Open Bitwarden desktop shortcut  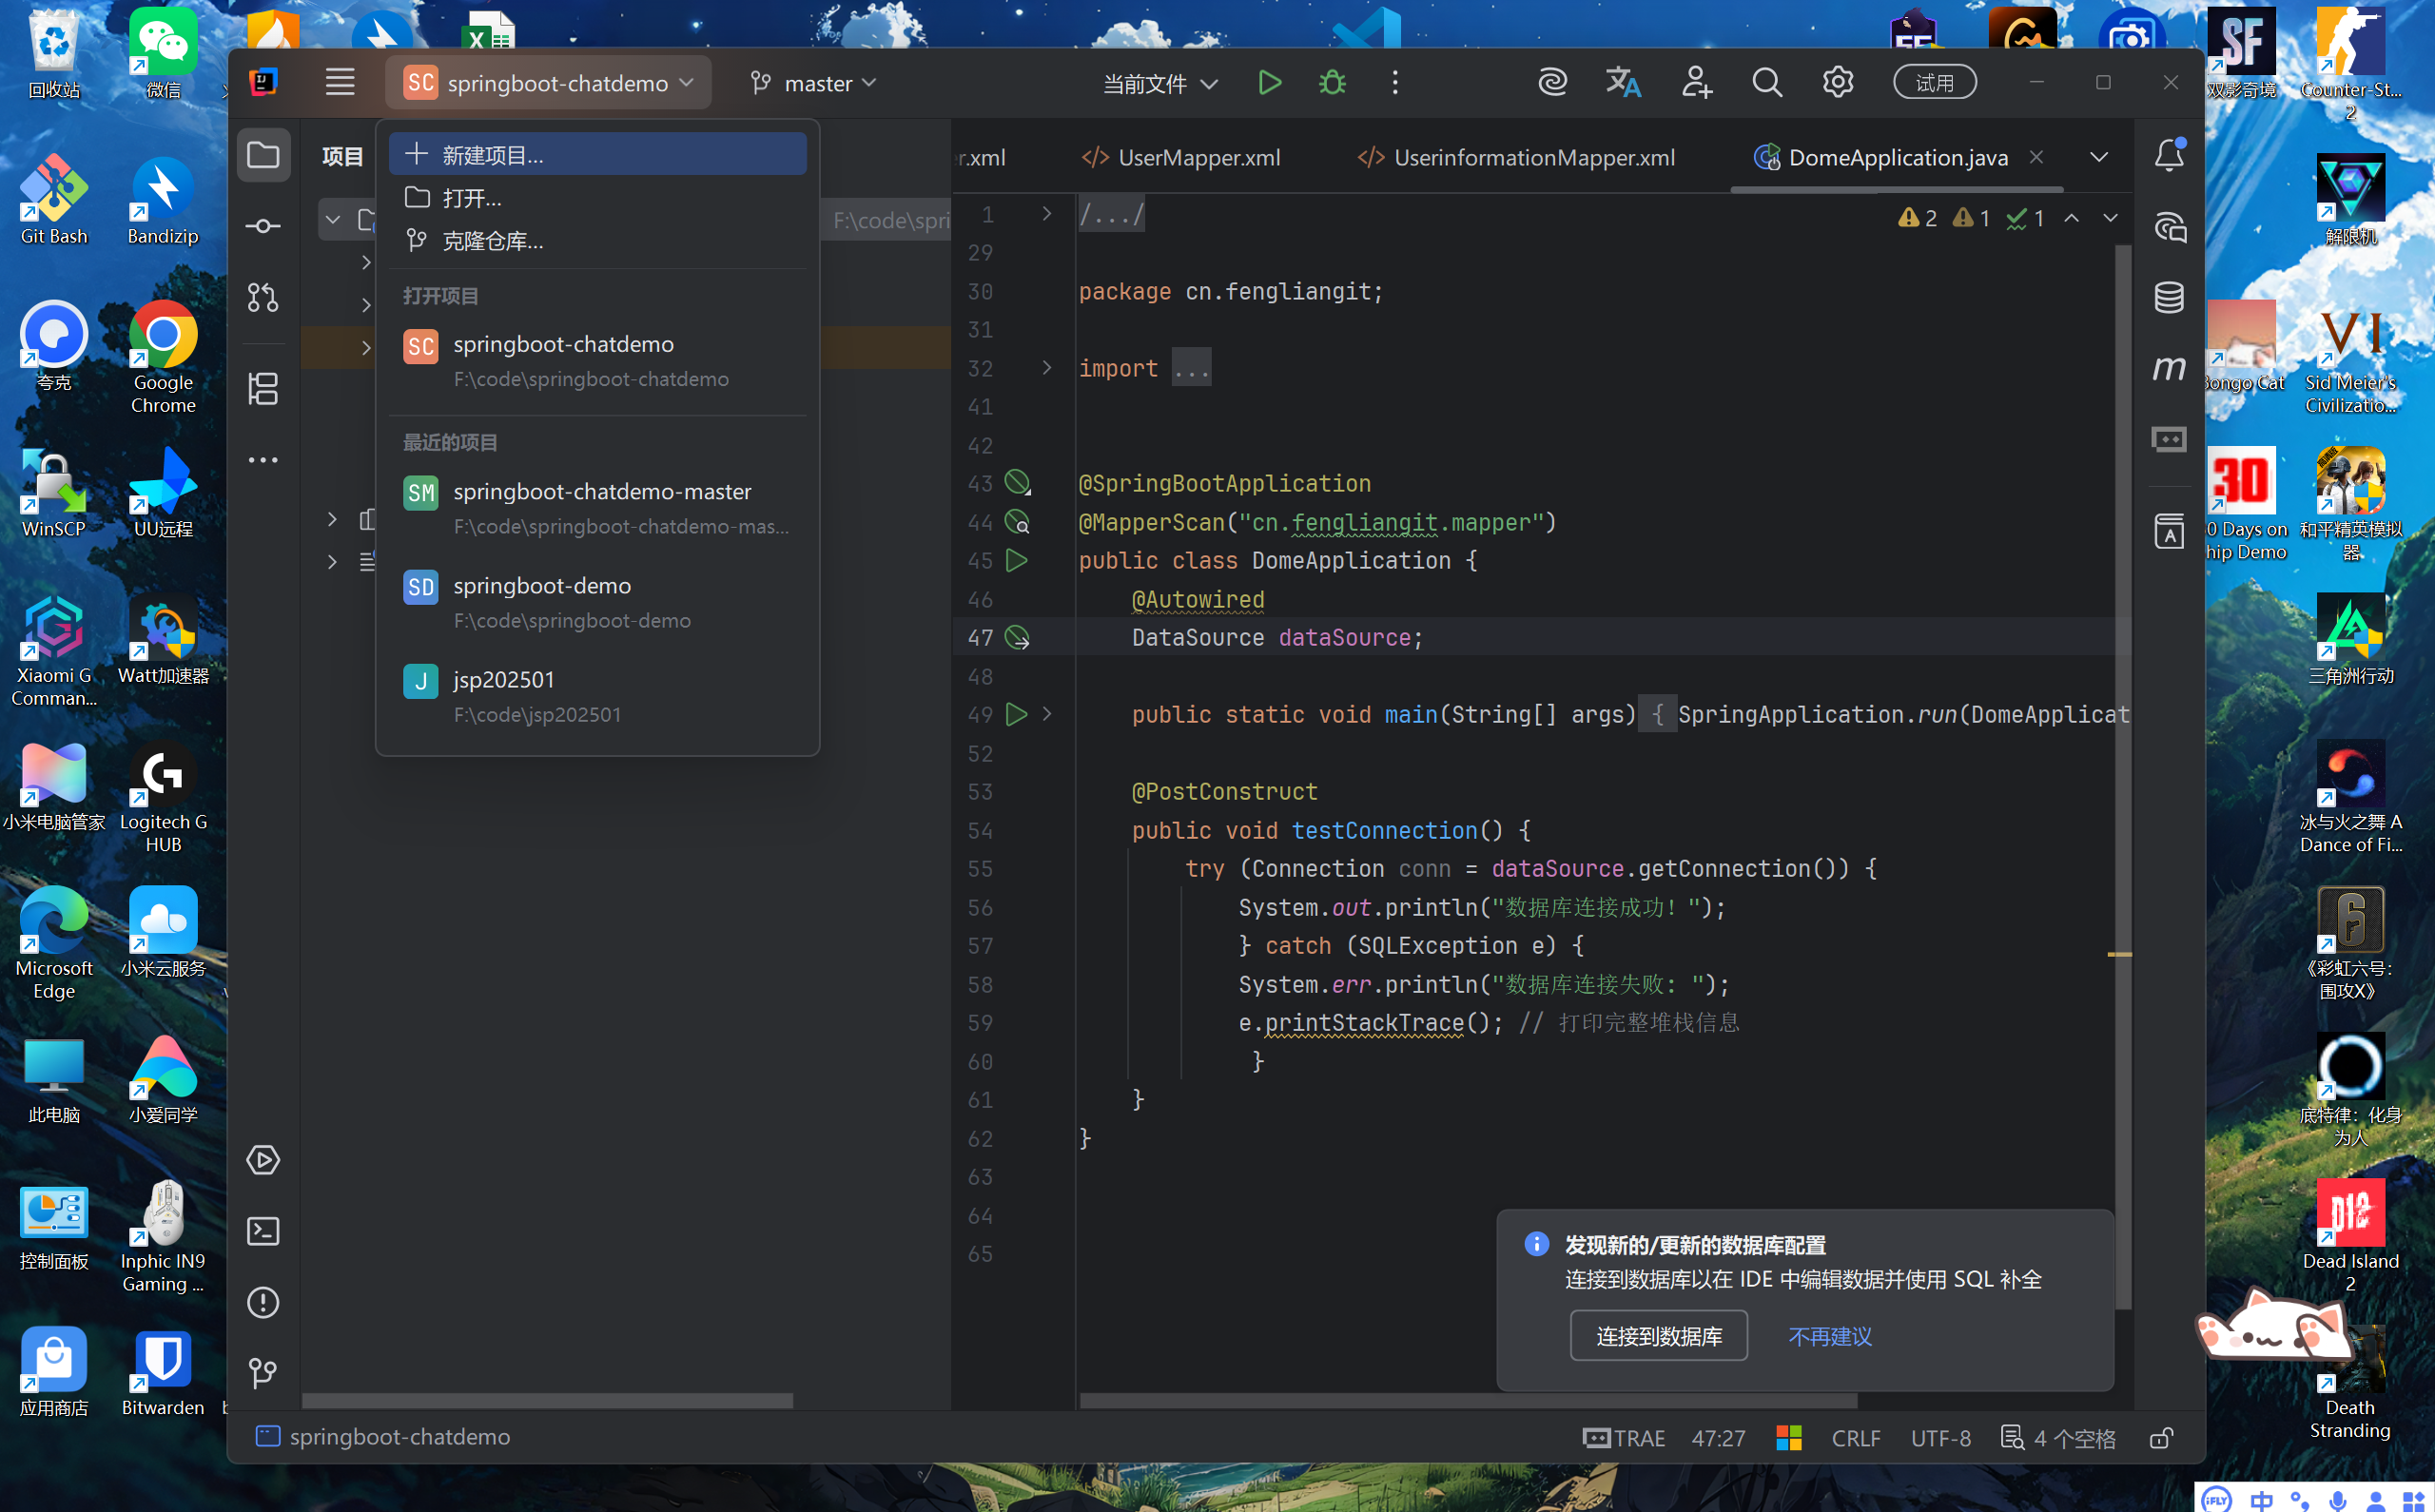click(163, 1372)
